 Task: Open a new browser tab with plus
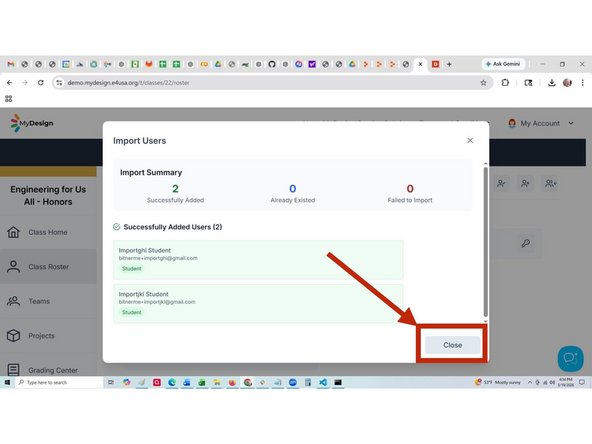tap(449, 64)
